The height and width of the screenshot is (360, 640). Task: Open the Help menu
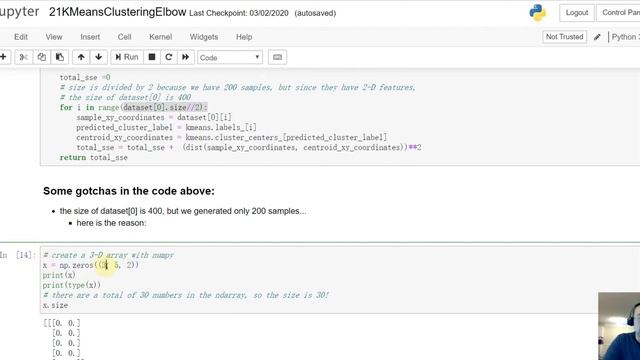(244, 37)
